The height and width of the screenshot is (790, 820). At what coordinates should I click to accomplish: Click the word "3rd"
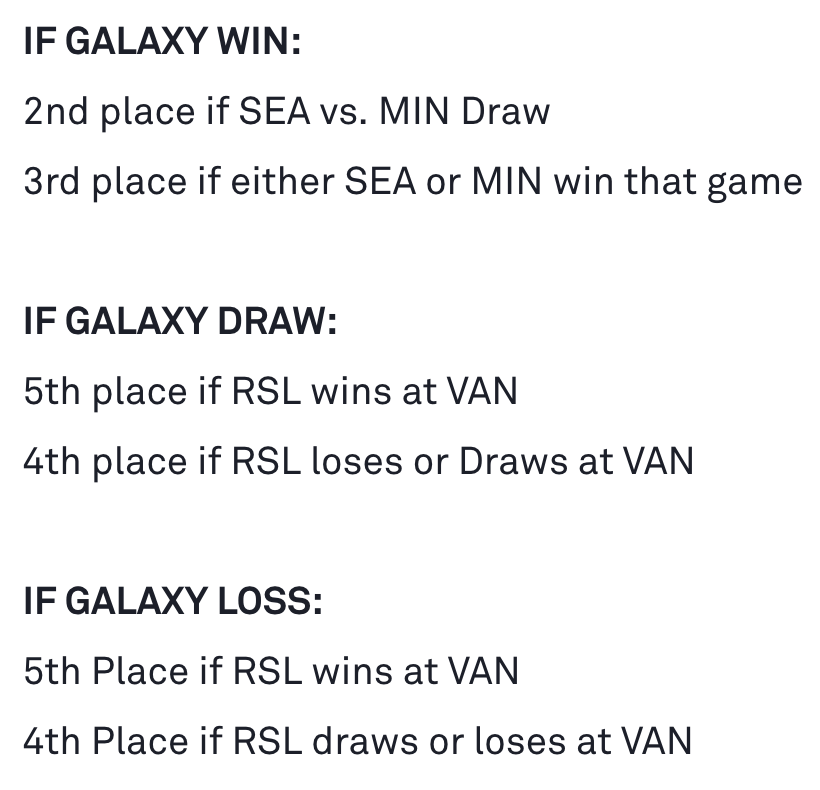[x=52, y=181]
